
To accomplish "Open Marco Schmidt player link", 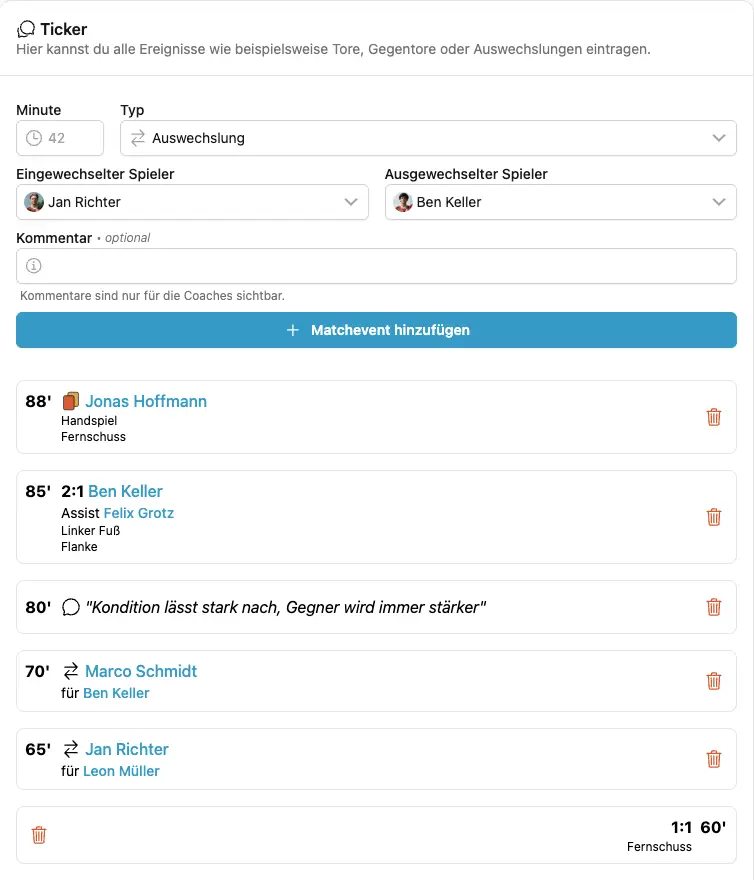I will pos(141,672).
